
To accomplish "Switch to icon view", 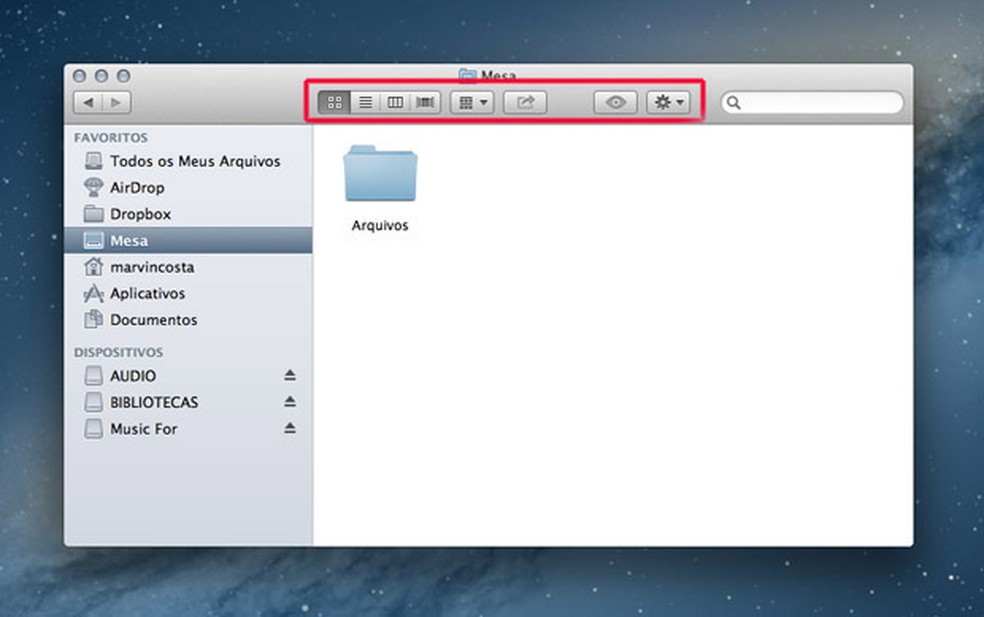I will click(x=334, y=102).
